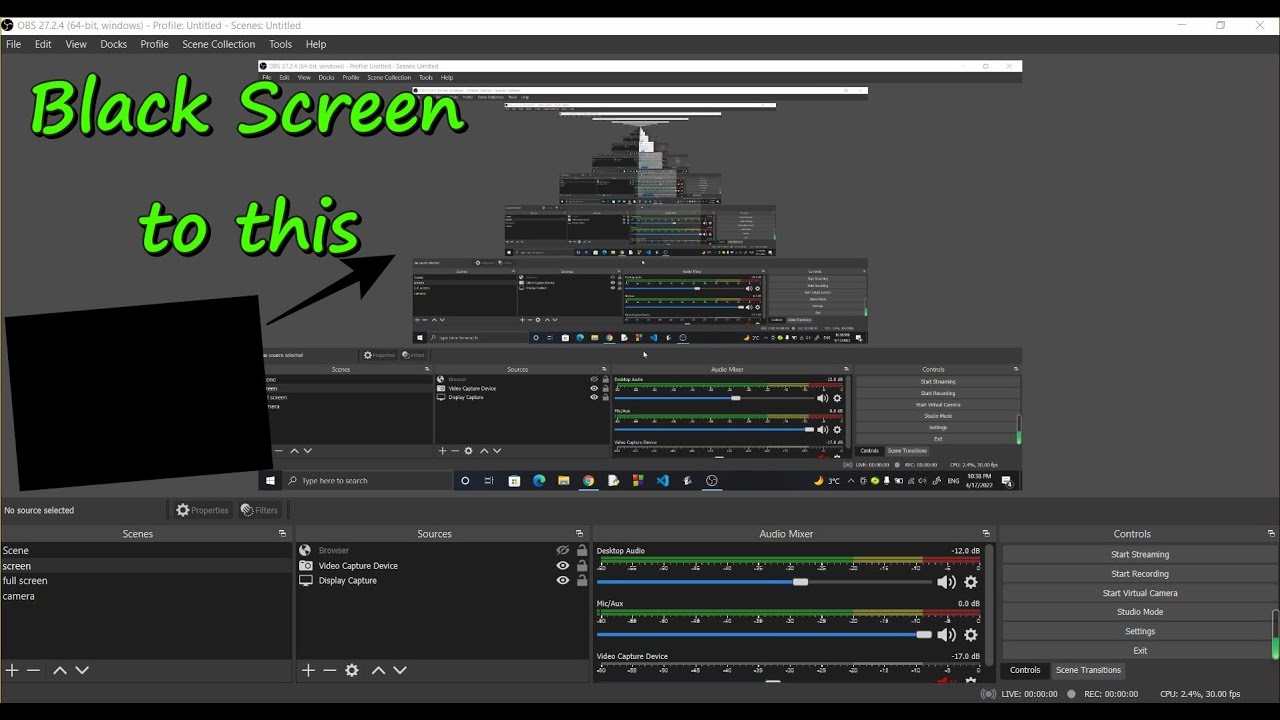The width and height of the screenshot is (1280, 720).
Task: Toggle lock on Display Capture source
Action: tap(582, 581)
